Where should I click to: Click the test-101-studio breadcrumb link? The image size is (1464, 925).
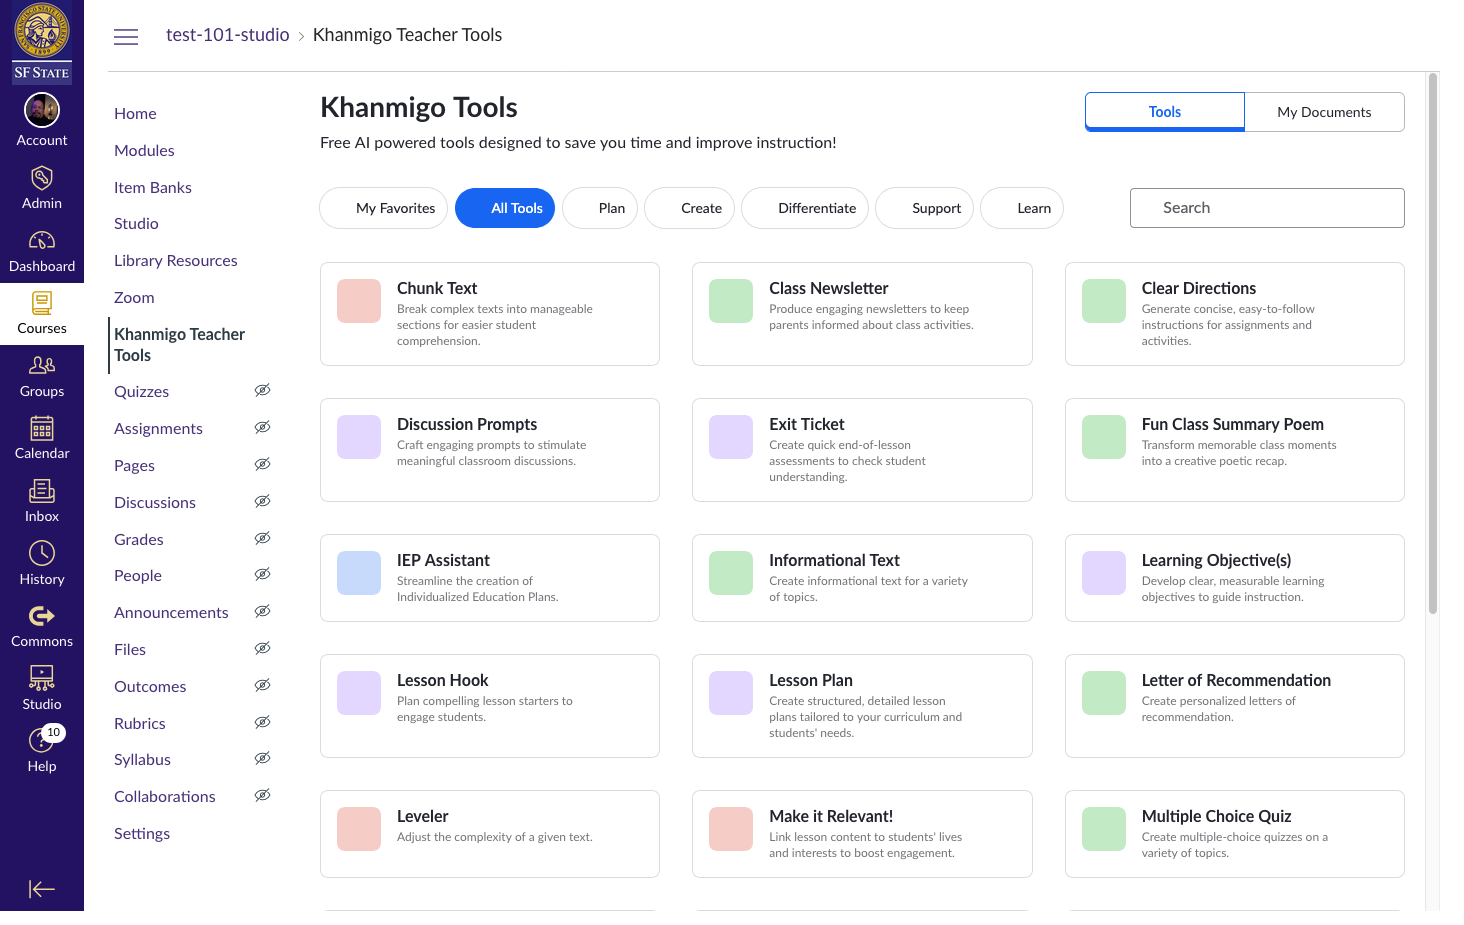point(228,35)
